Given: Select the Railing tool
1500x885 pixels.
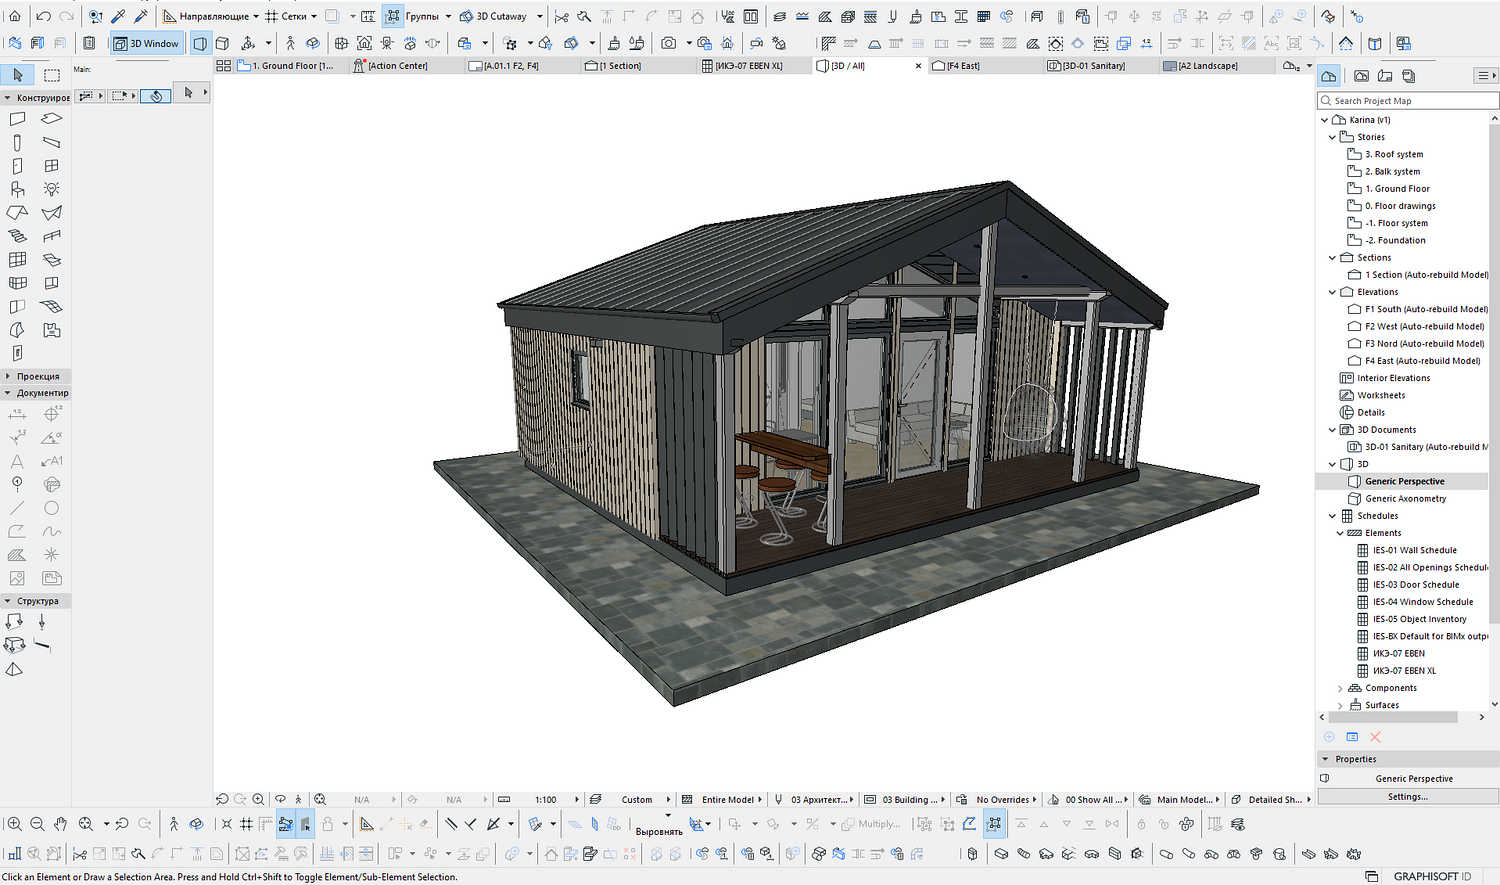Looking at the screenshot, I should pos(52,236).
